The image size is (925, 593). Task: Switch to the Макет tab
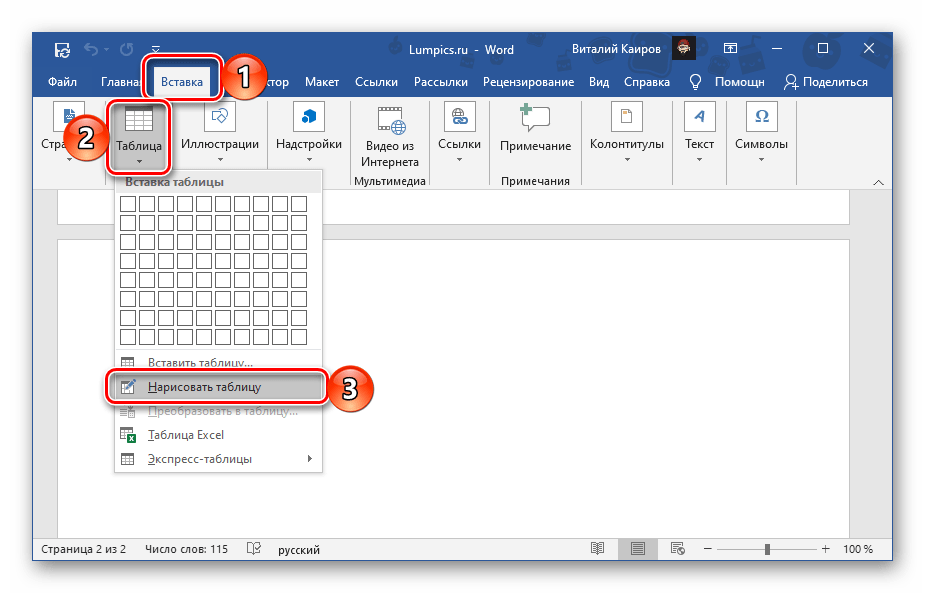tap(322, 82)
